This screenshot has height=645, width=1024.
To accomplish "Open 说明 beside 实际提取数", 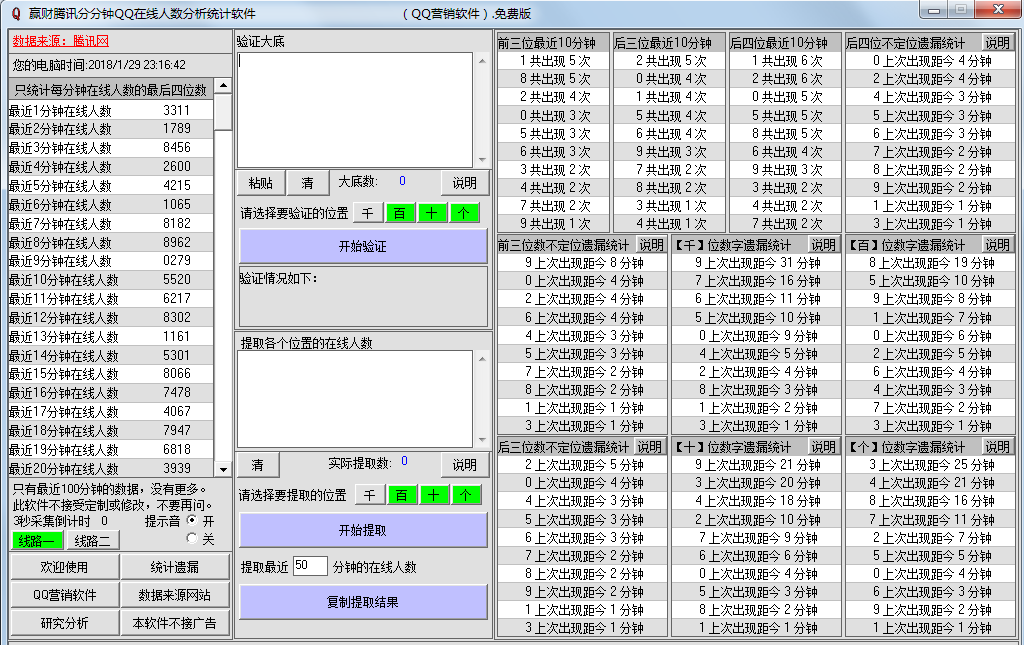I will click(x=464, y=465).
